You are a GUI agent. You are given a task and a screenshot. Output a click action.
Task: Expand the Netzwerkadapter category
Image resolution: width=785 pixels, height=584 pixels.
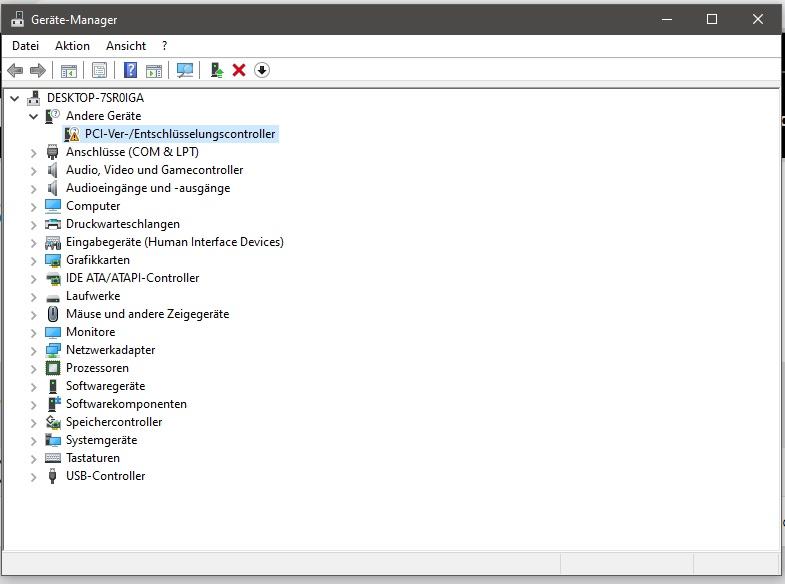[34, 351]
